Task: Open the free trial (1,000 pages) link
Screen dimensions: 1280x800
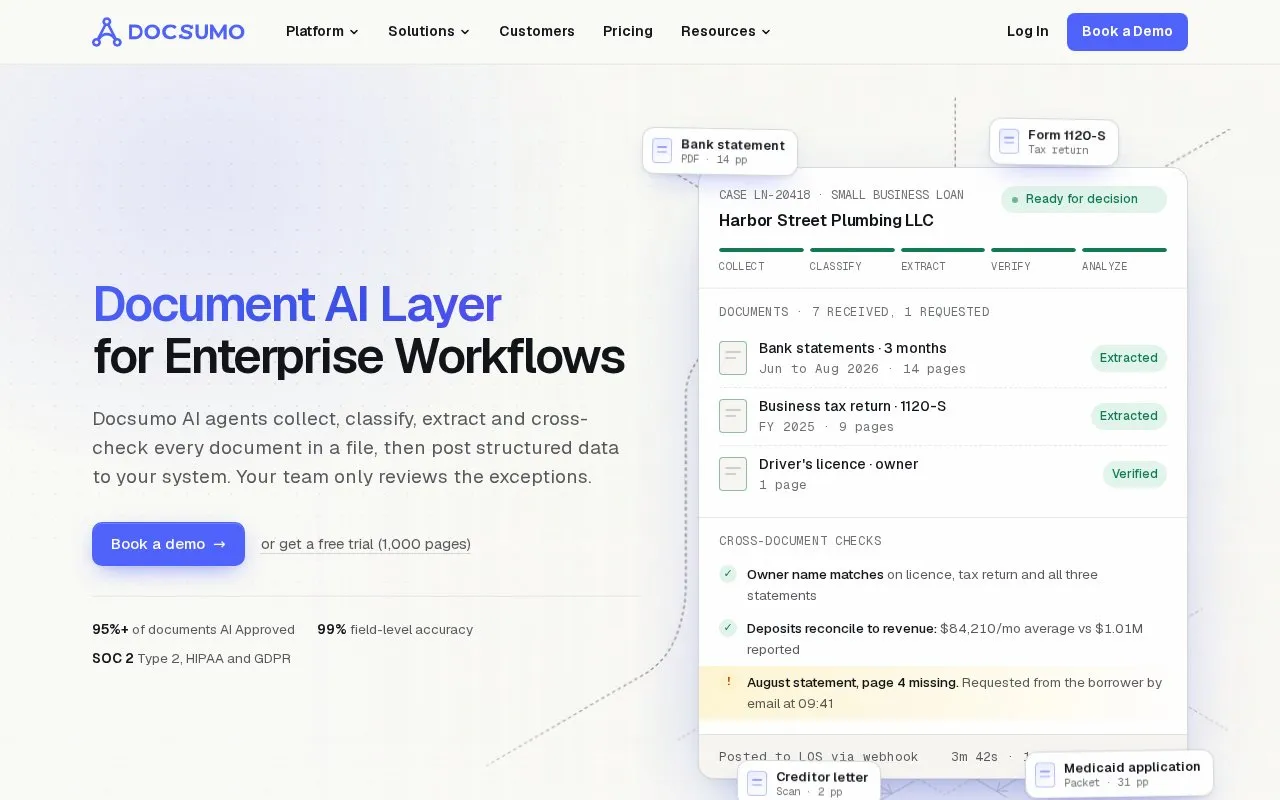Action: (366, 544)
